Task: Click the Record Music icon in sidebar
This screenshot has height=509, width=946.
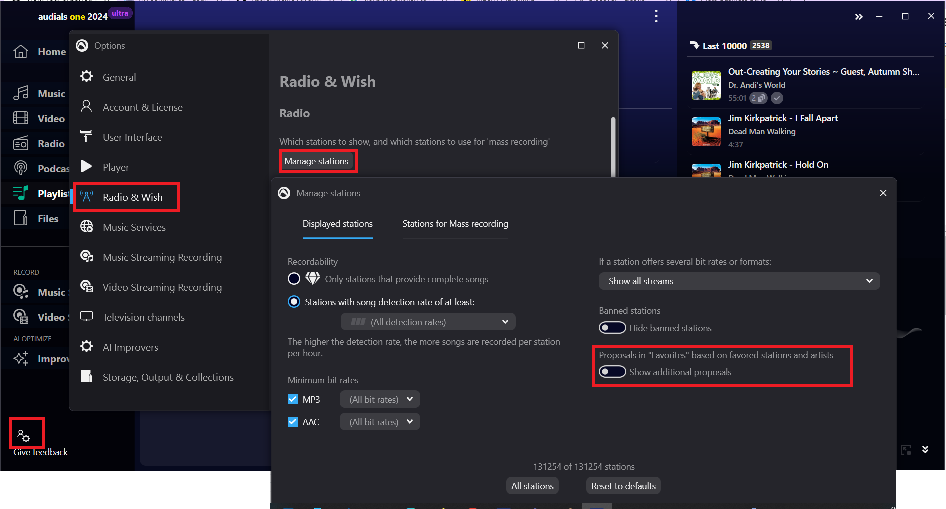Action: tap(21, 291)
